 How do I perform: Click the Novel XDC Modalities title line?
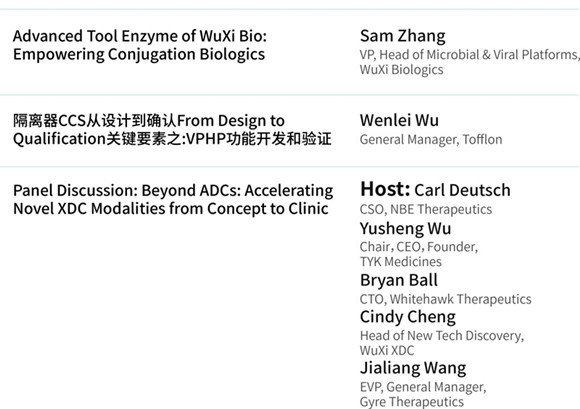coord(171,209)
